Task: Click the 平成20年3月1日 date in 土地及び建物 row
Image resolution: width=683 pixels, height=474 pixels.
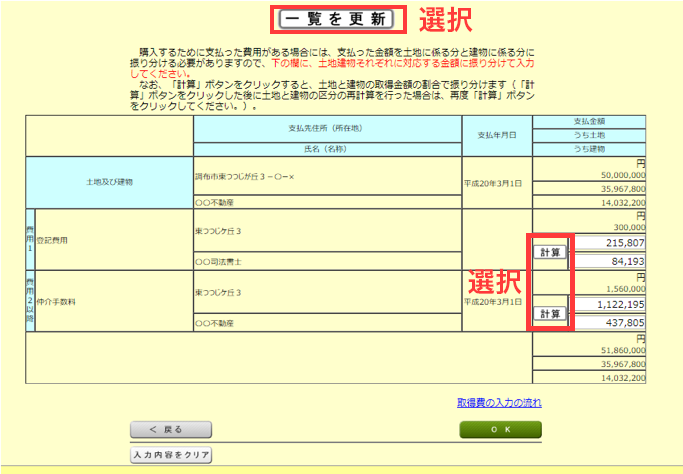Action: click(x=496, y=183)
